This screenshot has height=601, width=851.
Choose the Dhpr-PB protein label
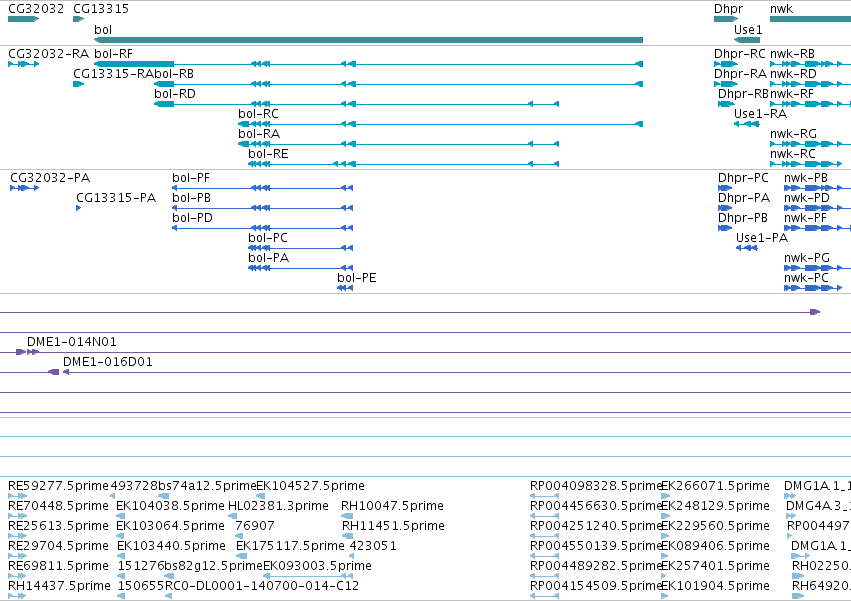[743, 218]
